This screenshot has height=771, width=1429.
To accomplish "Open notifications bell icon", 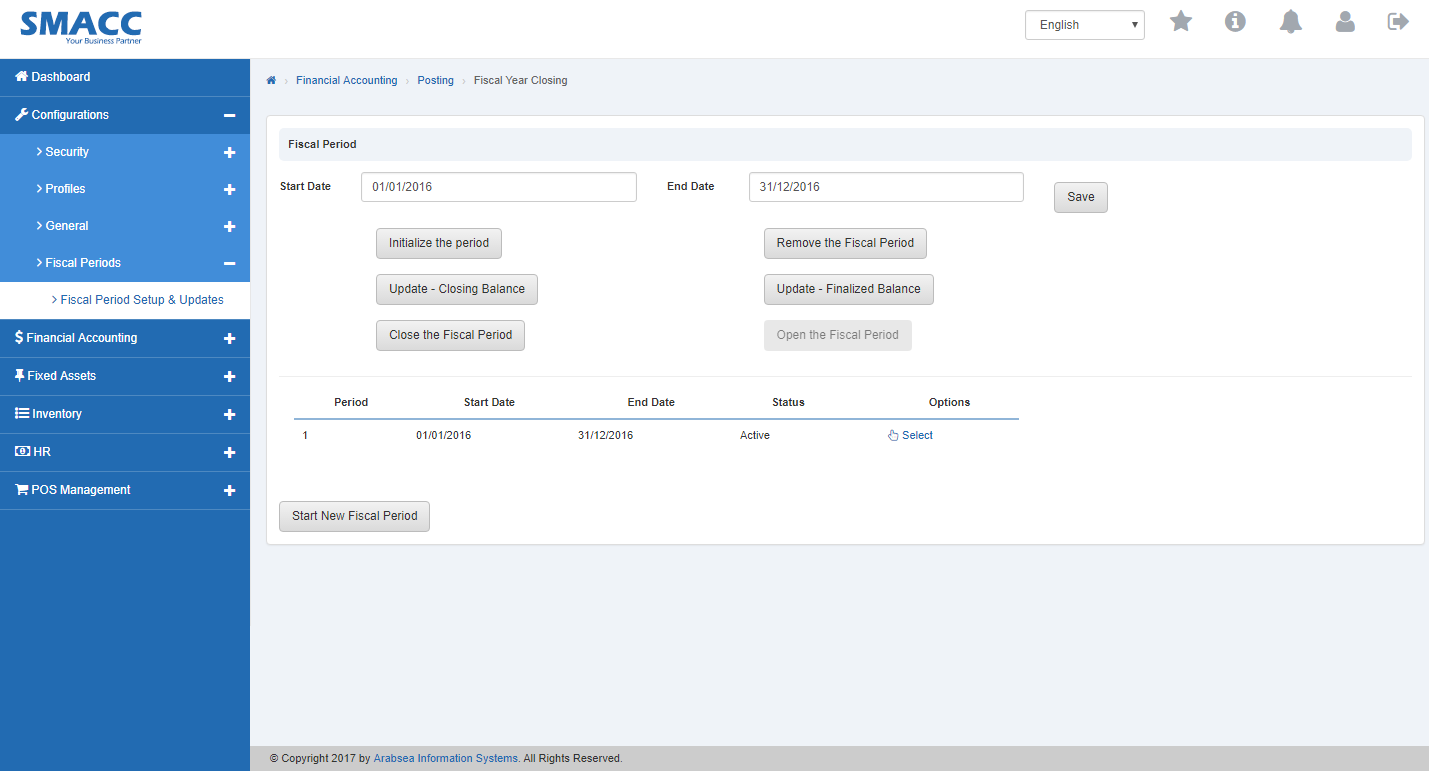I will click(x=1290, y=21).
